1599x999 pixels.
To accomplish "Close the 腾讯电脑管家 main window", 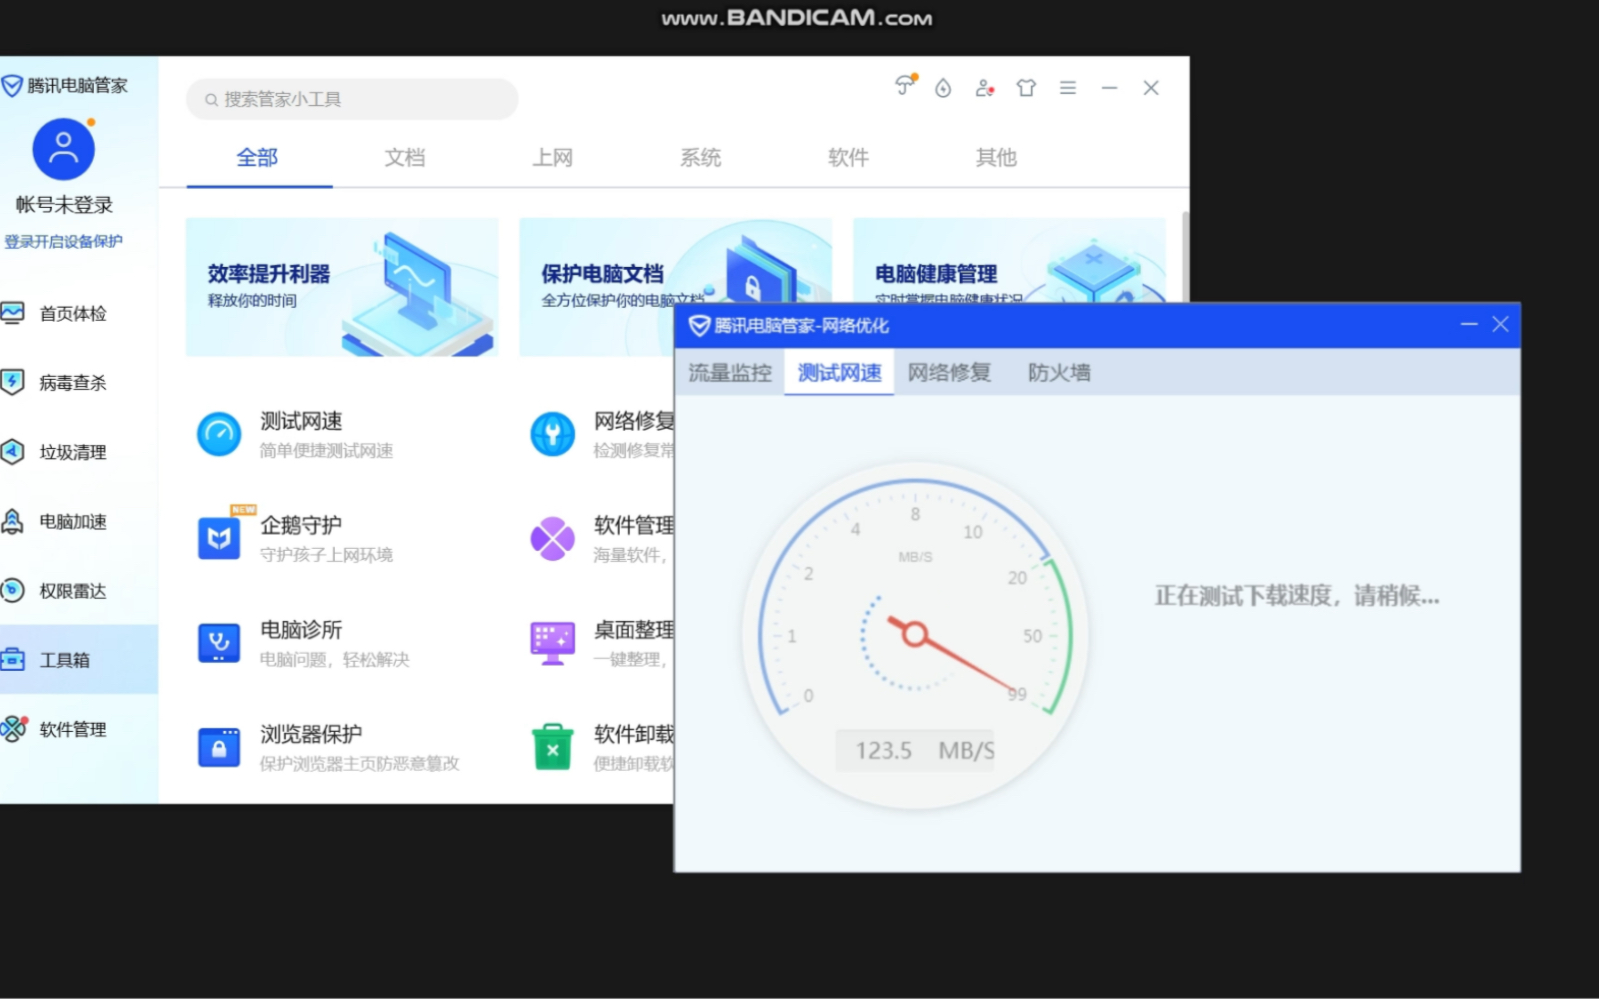I will click(1151, 88).
